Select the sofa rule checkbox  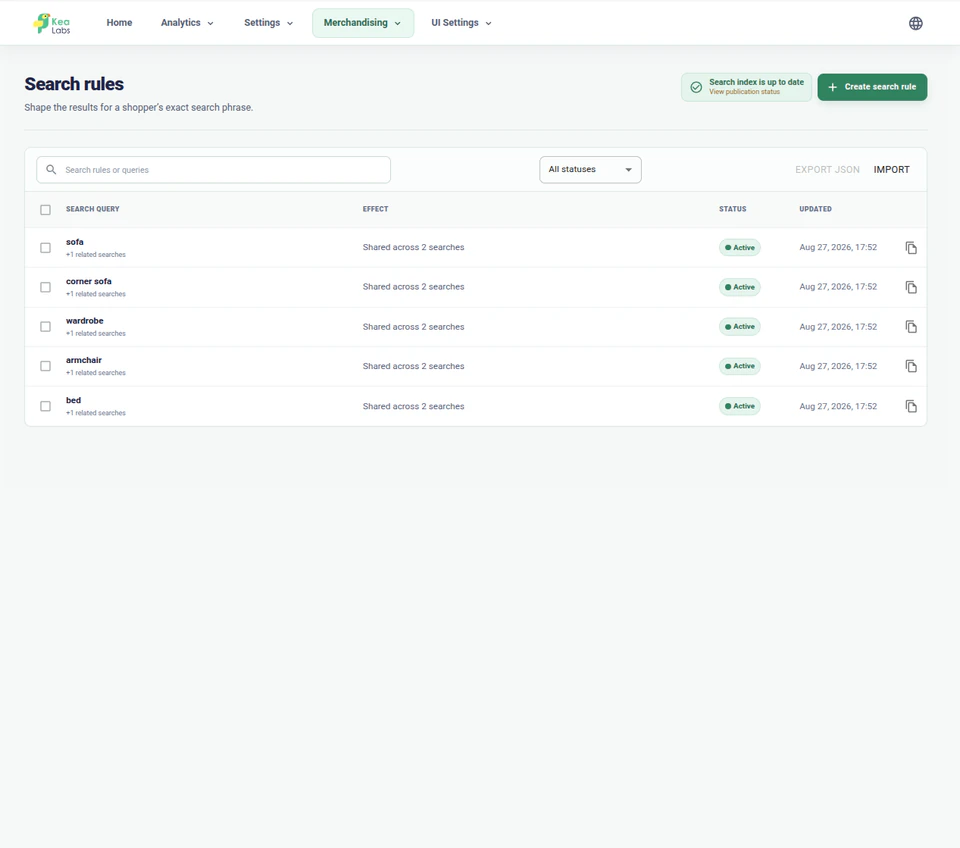click(x=45, y=247)
